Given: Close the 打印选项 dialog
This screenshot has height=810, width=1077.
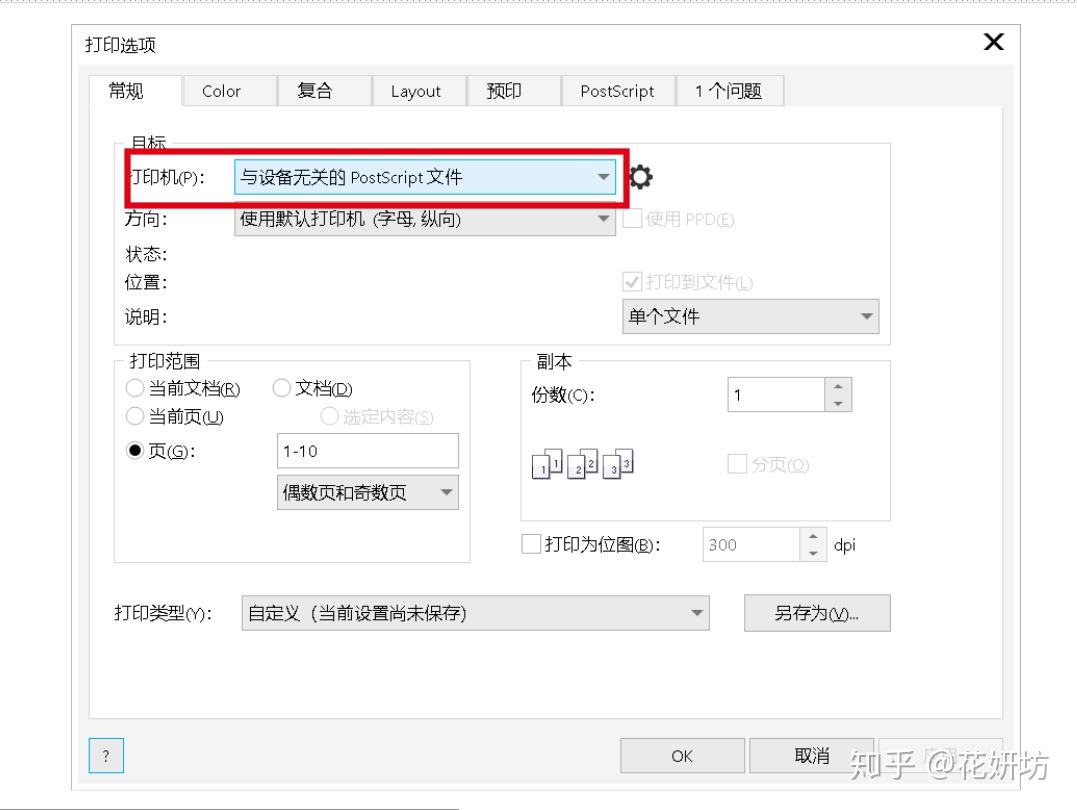Looking at the screenshot, I should pyautogui.click(x=993, y=42).
